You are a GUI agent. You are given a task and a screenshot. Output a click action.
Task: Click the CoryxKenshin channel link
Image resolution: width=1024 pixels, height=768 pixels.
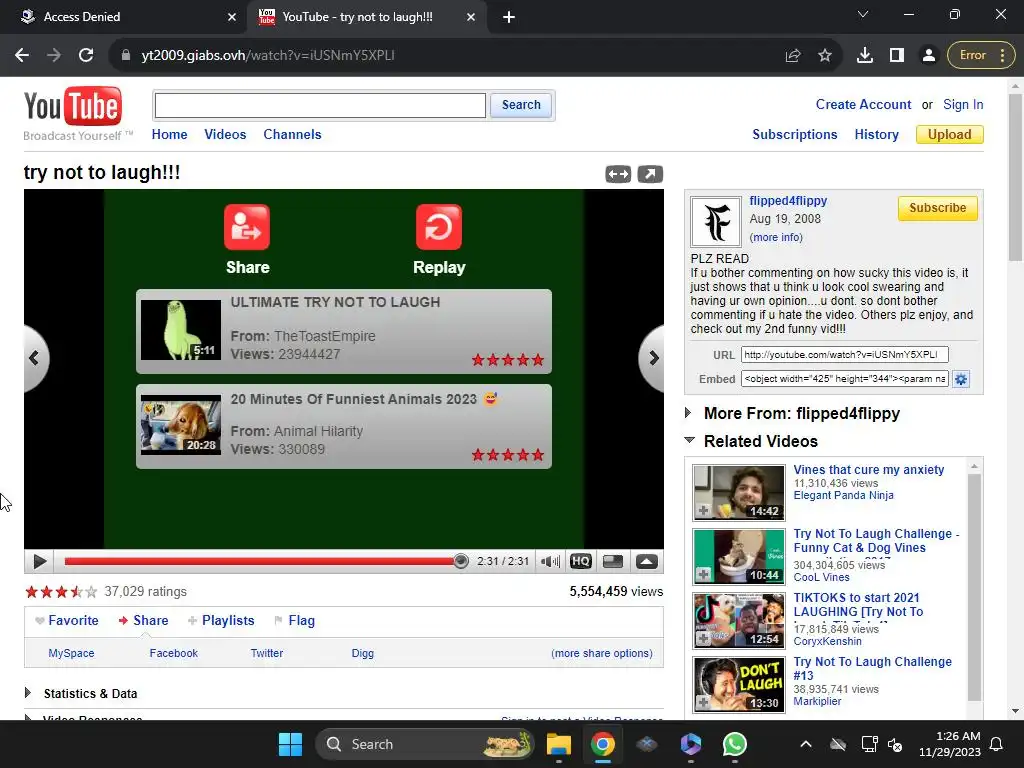point(827,641)
